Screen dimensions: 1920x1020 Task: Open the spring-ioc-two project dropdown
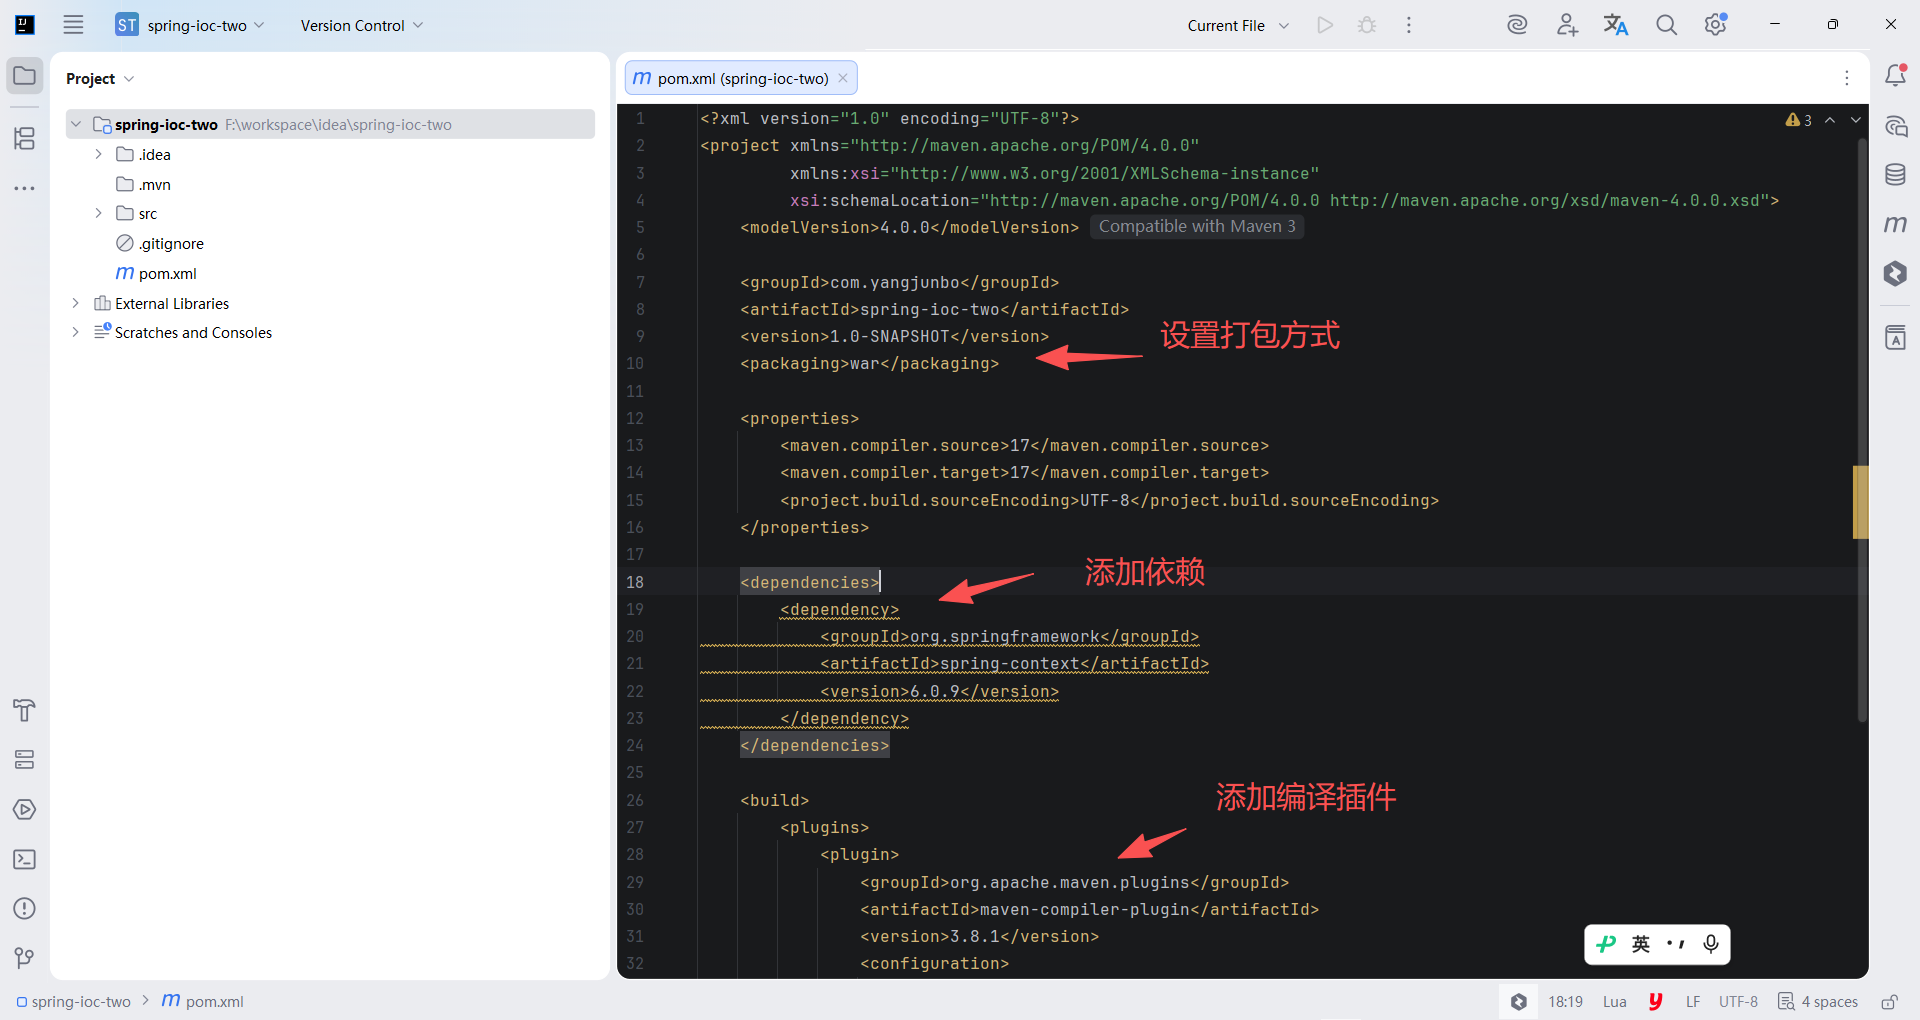pyautogui.click(x=191, y=25)
